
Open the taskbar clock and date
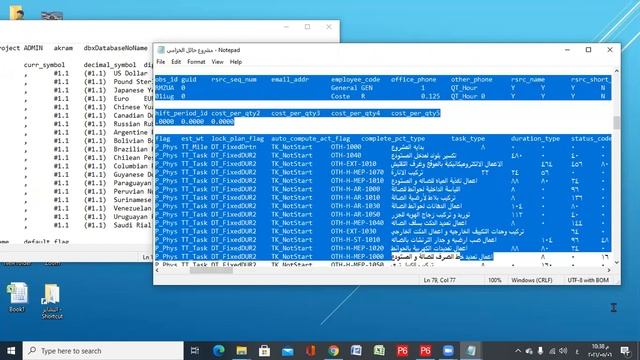[x=599, y=351]
